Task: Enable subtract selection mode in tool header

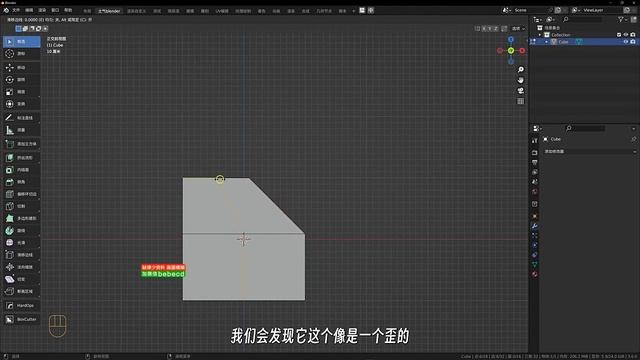Action: click(x=32, y=29)
